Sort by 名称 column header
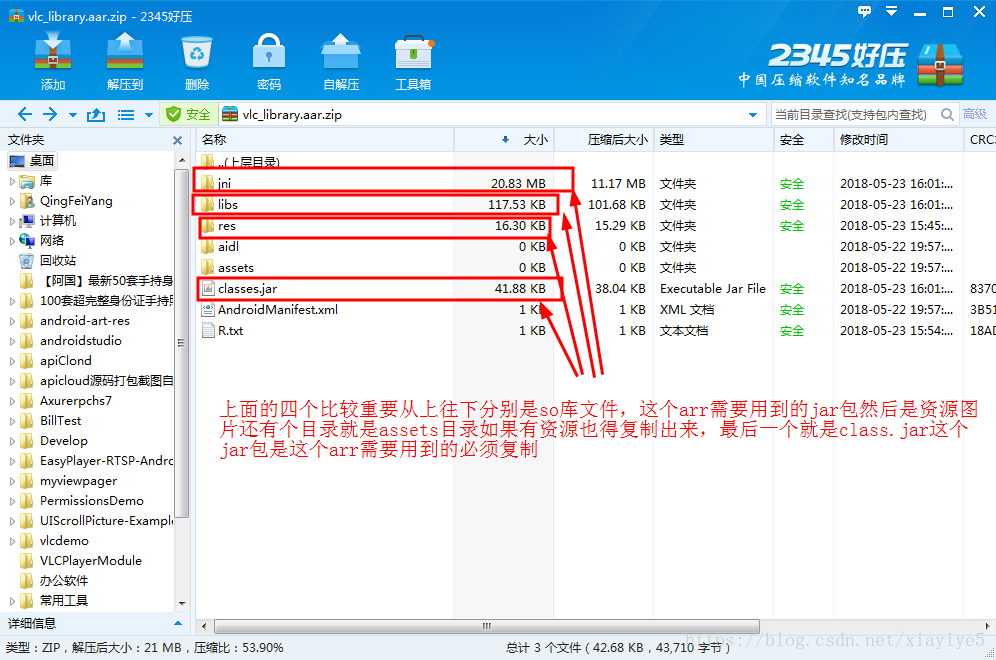Screen dimensions: 996x660 click(325, 140)
